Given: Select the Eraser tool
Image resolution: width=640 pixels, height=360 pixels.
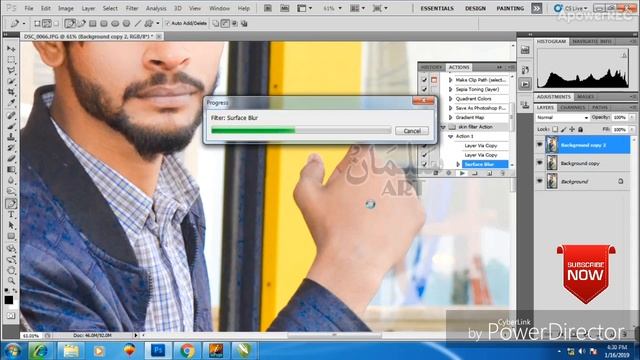Looking at the screenshot, I should tap(11, 158).
